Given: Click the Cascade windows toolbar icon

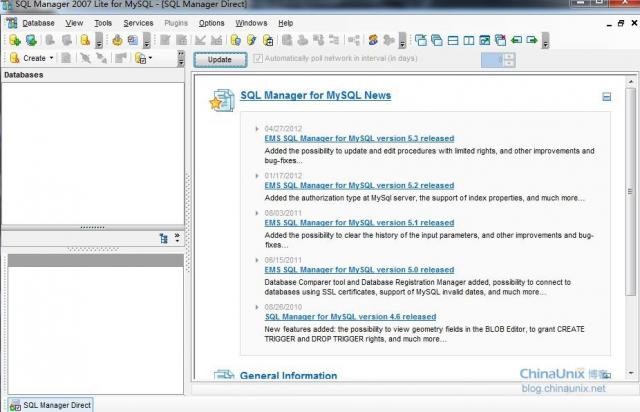Looking at the screenshot, I should point(421,40).
